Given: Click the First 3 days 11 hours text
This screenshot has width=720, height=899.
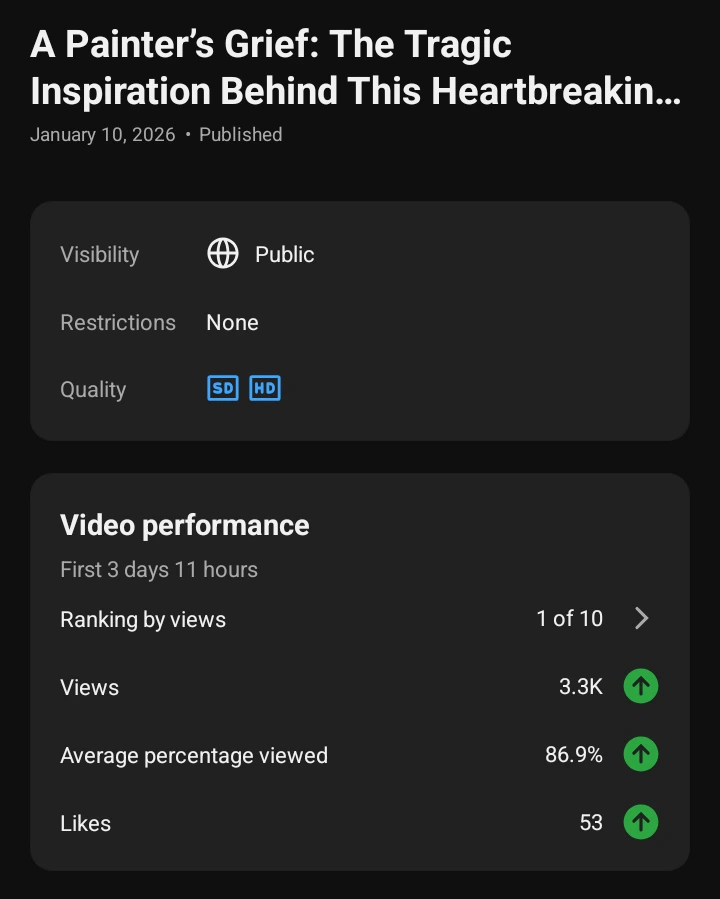Looking at the screenshot, I should (x=158, y=569).
